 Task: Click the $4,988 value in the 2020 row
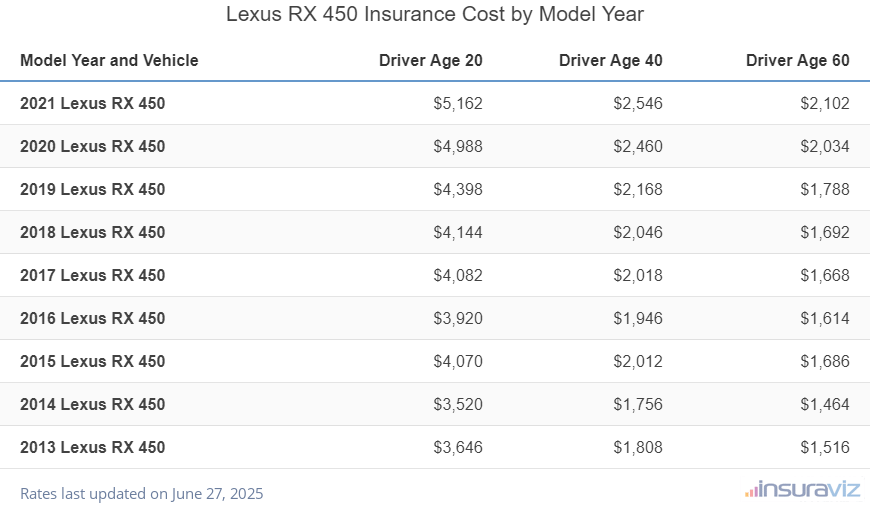(x=458, y=146)
